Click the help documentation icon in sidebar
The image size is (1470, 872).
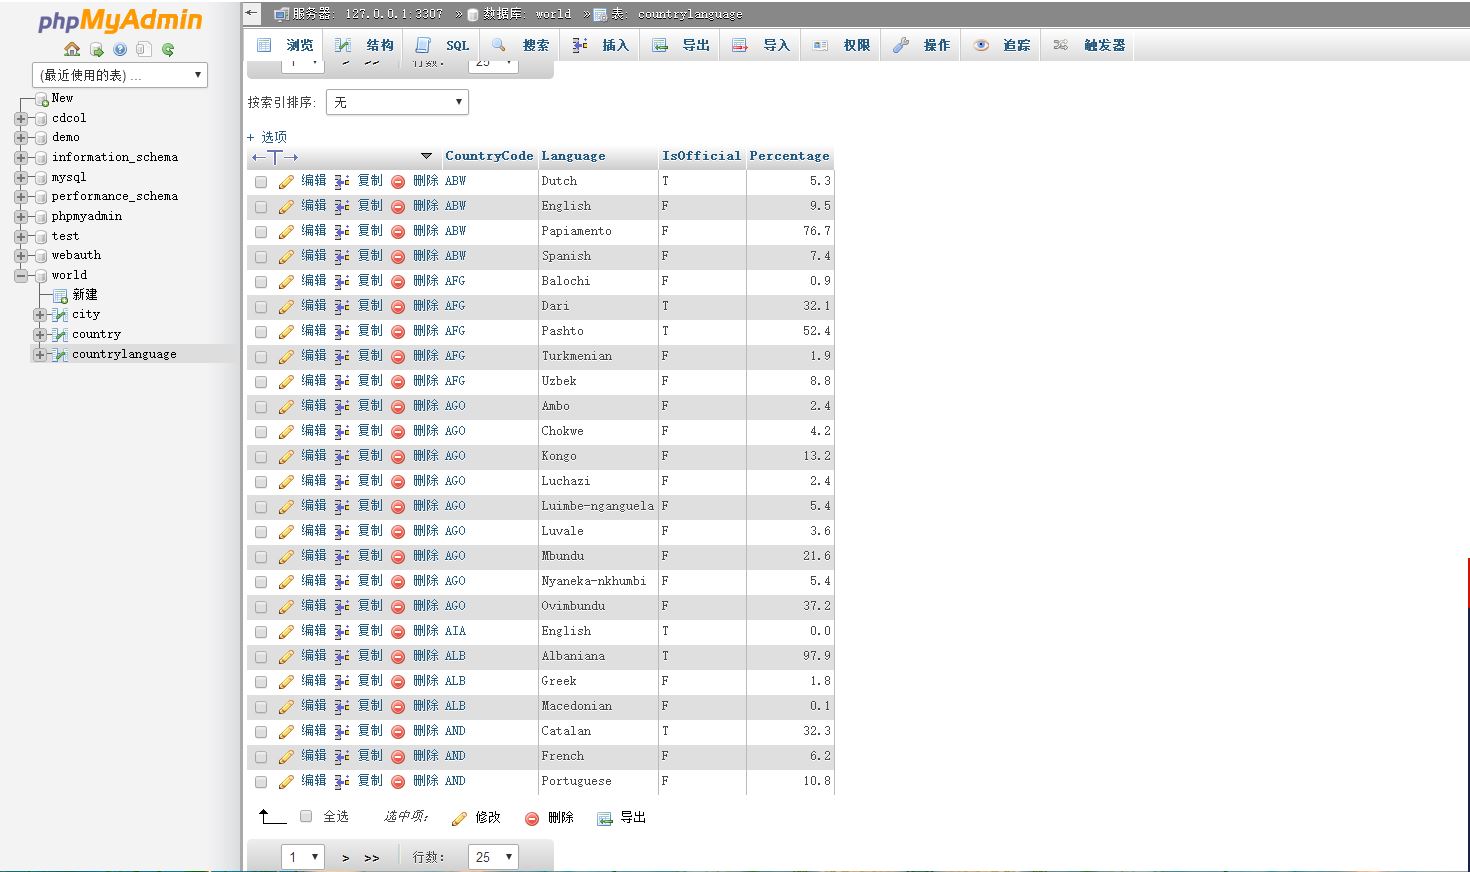coord(120,49)
